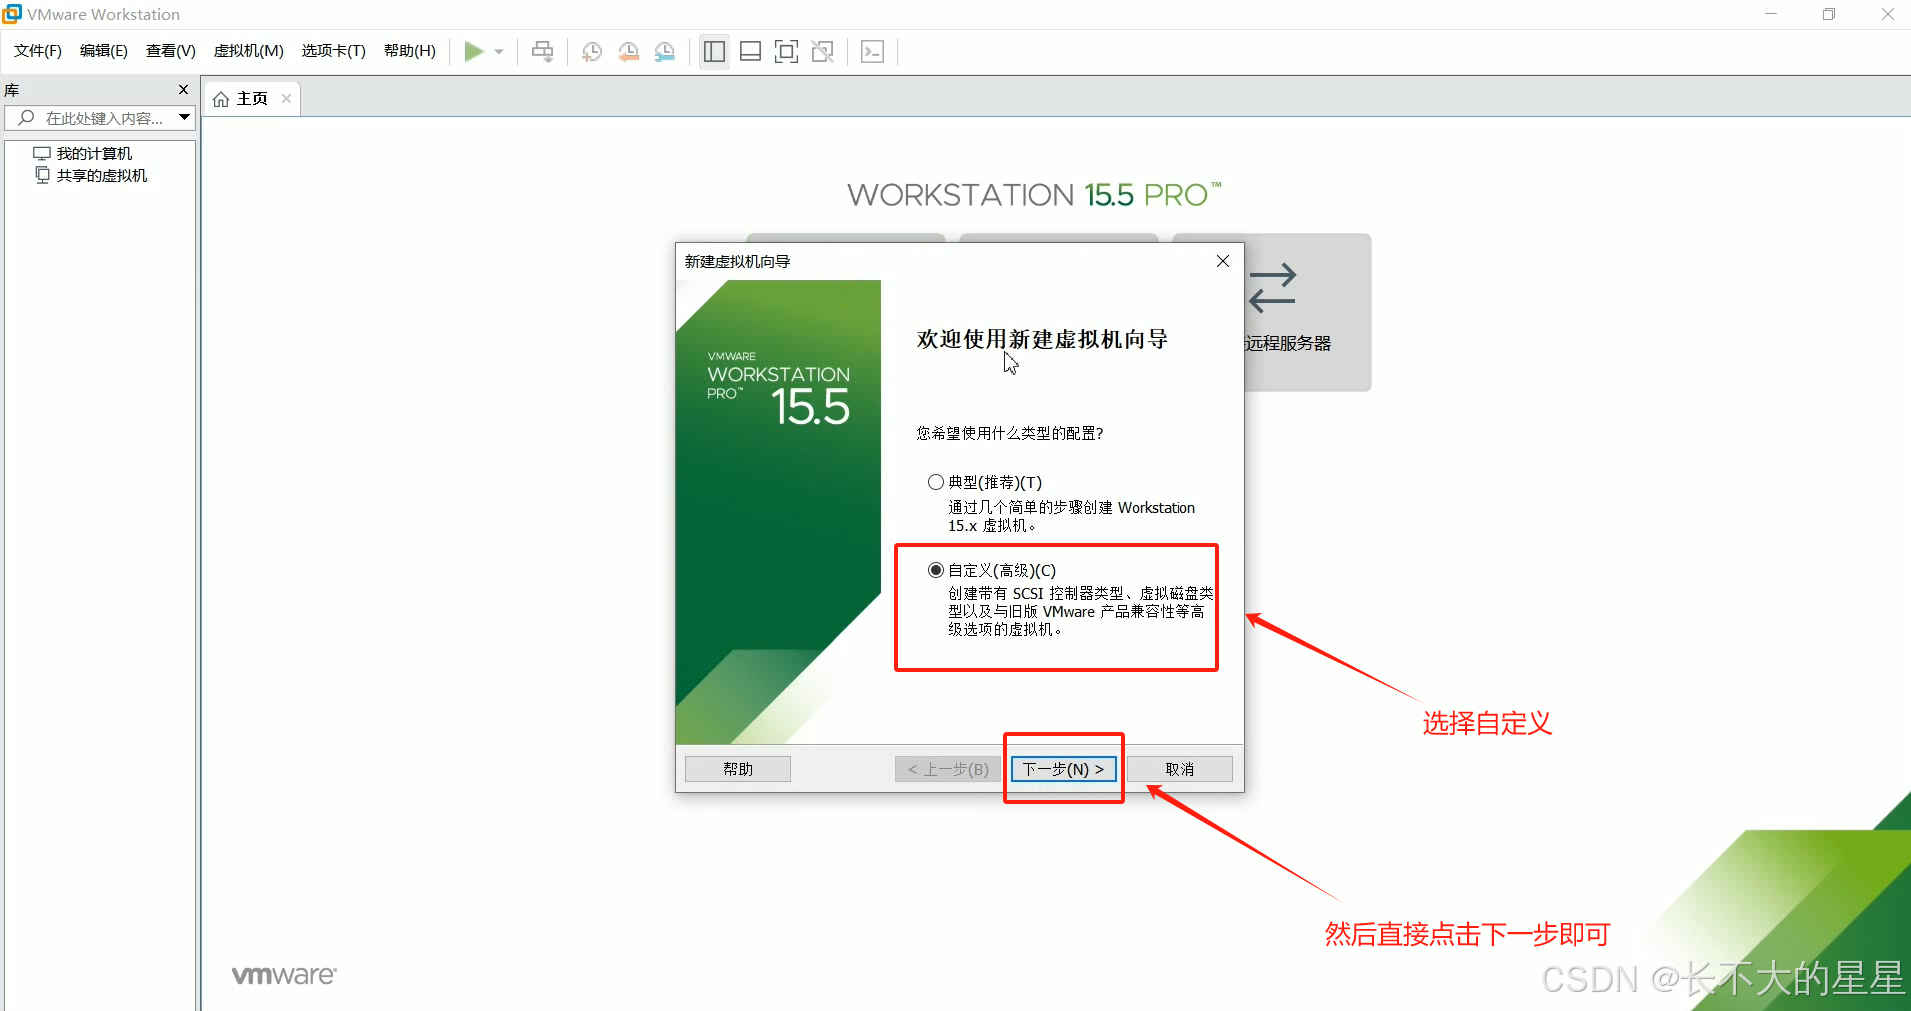The width and height of the screenshot is (1911, 1011).
Task: Click Send Ctrl+Alt+Del toolbar icon
Action: click(543, 51)
